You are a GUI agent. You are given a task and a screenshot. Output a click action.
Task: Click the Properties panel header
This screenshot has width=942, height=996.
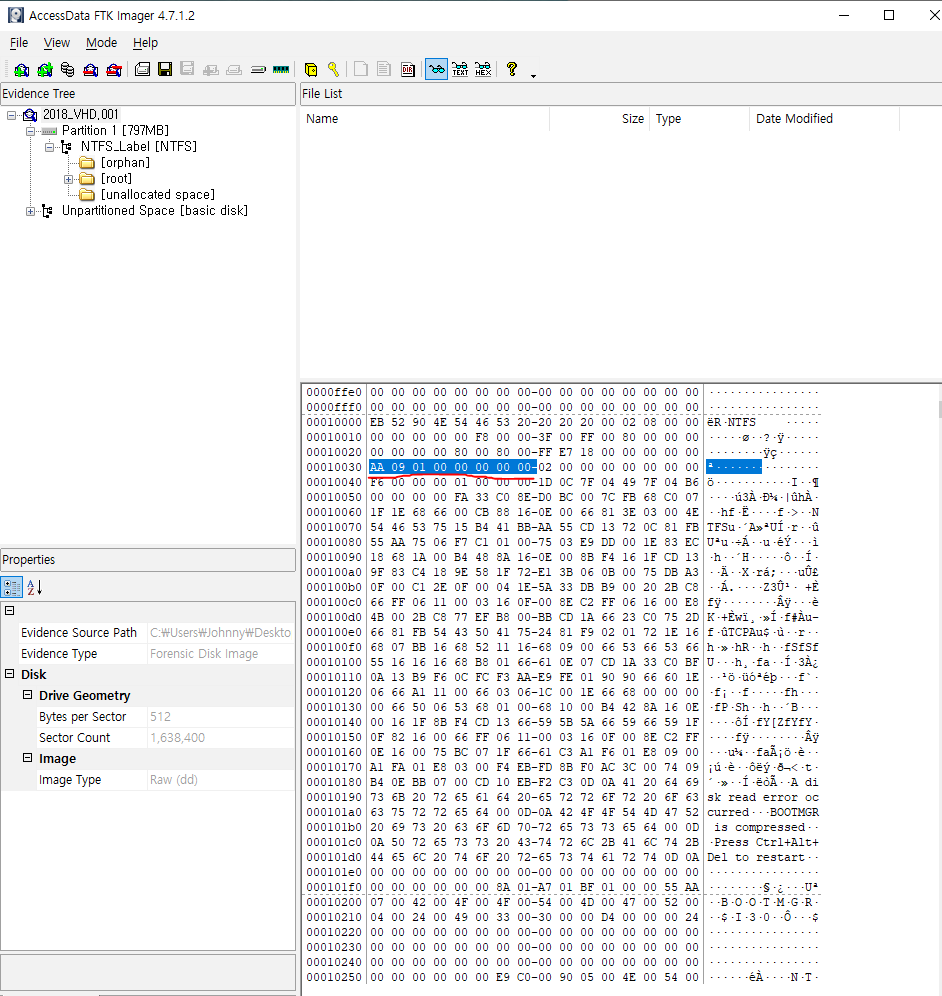(148, 560)
